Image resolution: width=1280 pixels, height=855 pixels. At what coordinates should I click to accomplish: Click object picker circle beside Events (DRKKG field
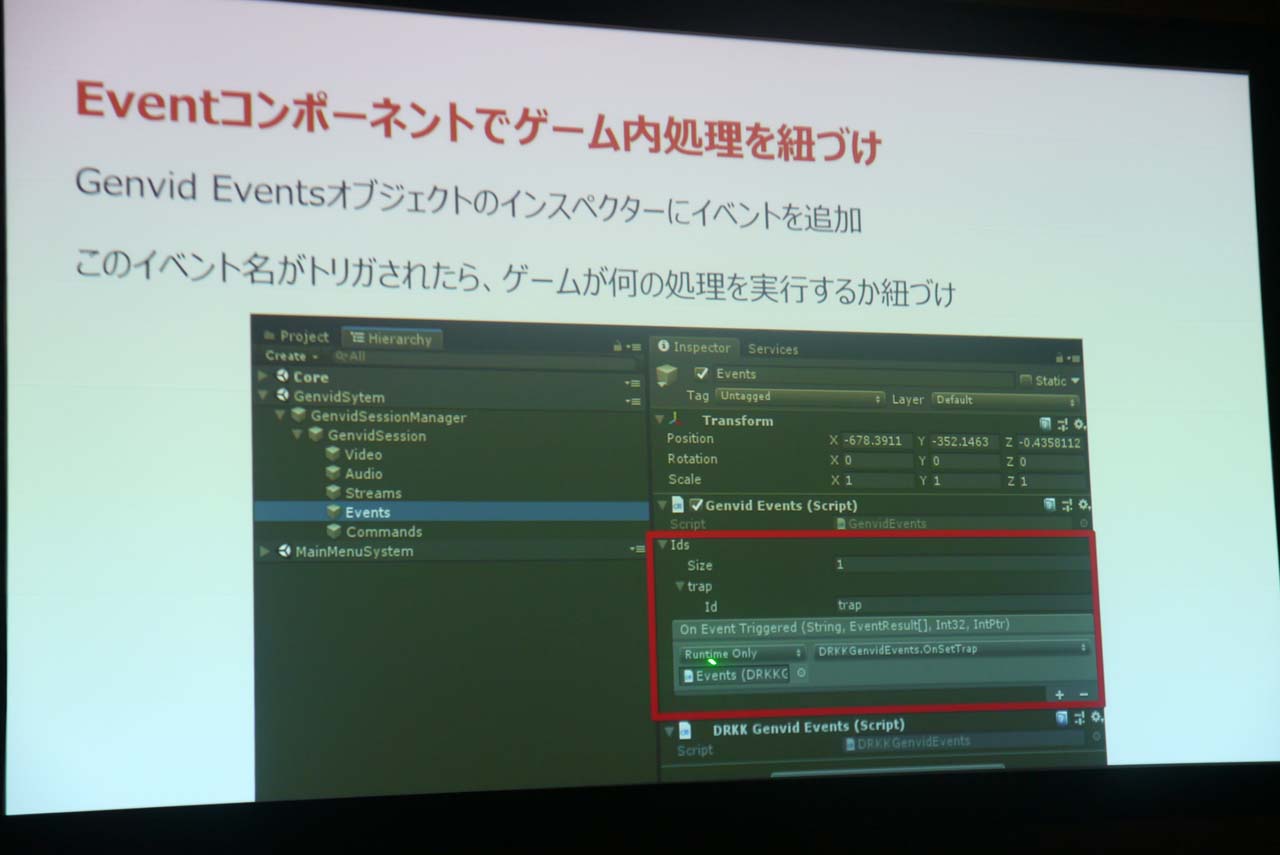pyautogui.click(x=801, y=674)
